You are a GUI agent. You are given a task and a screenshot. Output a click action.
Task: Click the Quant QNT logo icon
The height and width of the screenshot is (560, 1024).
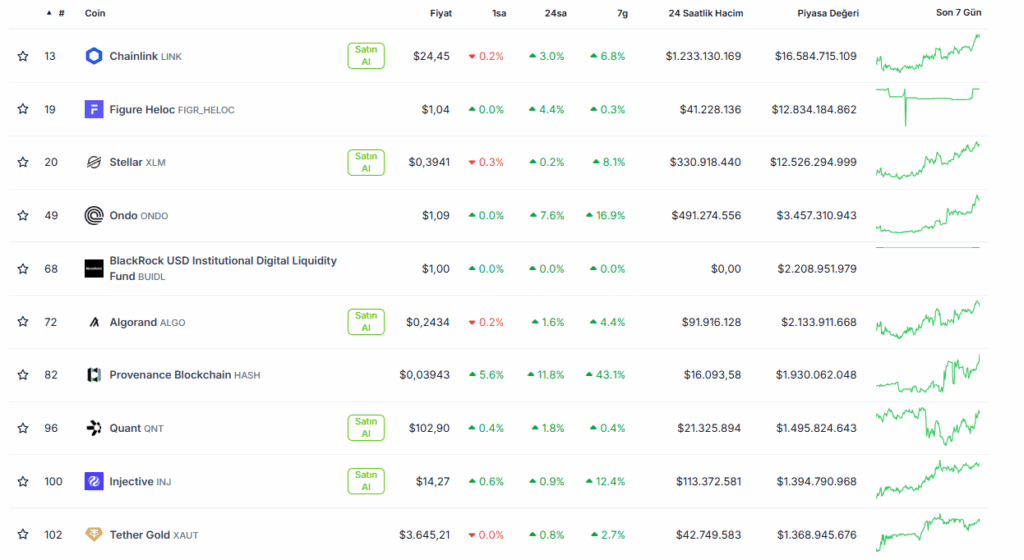pyautogui.click(x=94, y=428)
